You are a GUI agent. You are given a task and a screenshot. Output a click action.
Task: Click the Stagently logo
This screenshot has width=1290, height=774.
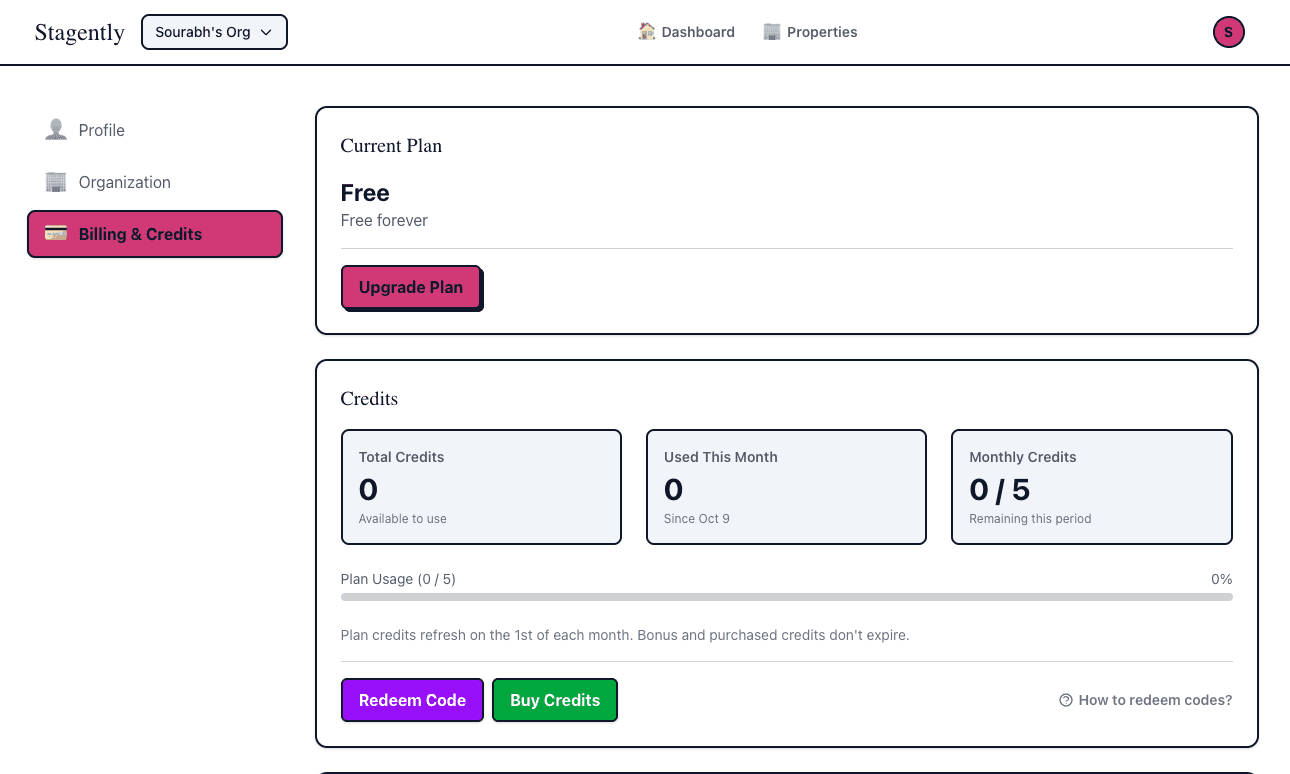click(x=80, y=32)
